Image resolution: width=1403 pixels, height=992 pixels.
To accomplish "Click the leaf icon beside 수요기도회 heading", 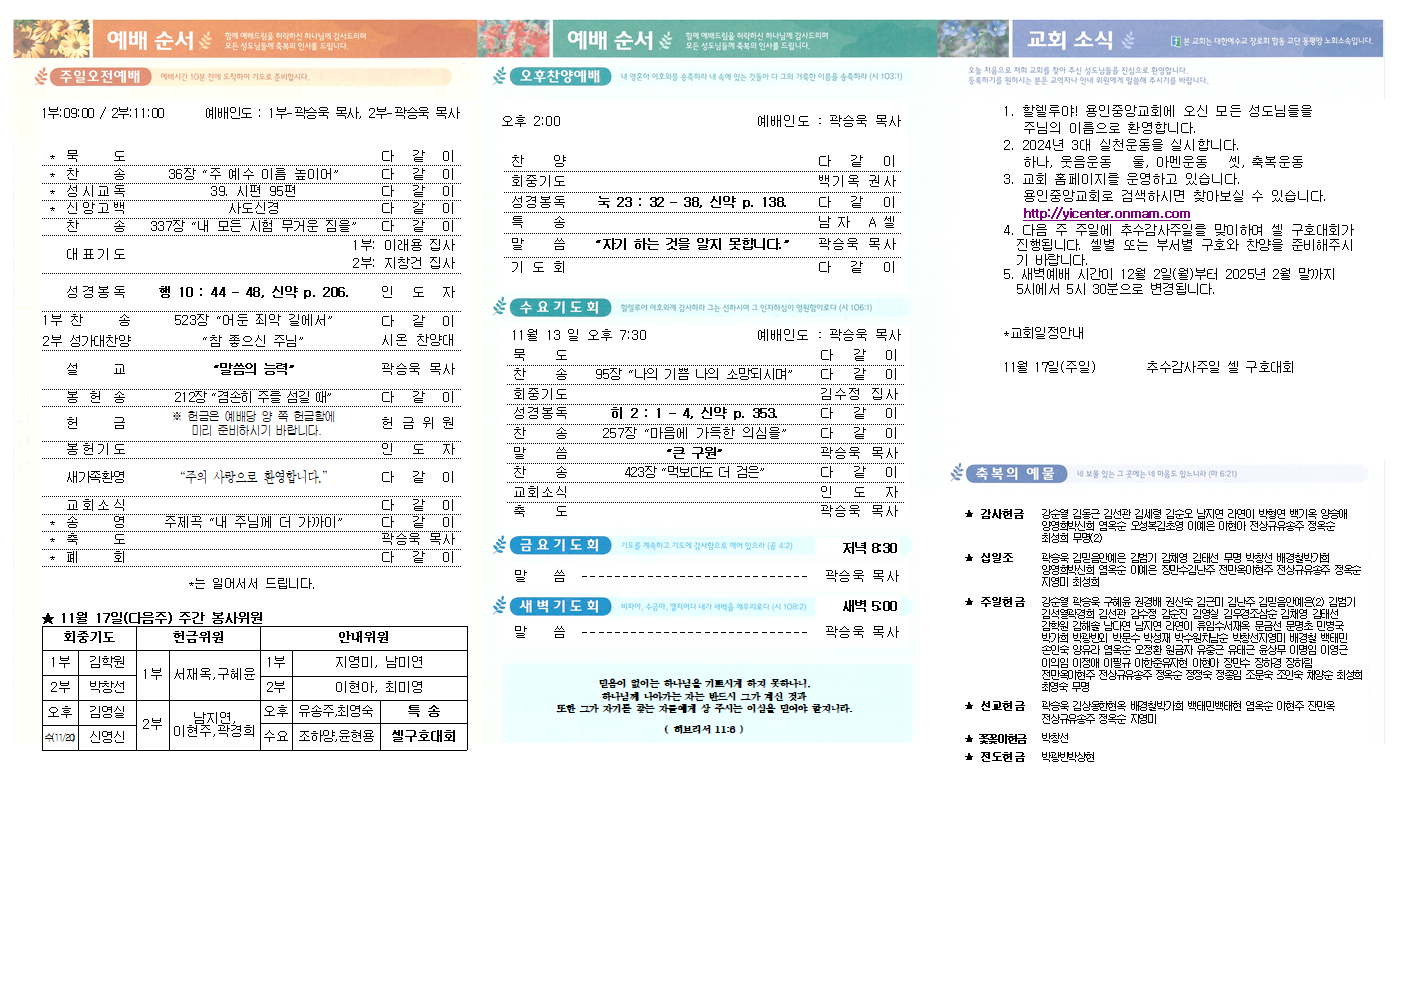I will pos(500,307).
